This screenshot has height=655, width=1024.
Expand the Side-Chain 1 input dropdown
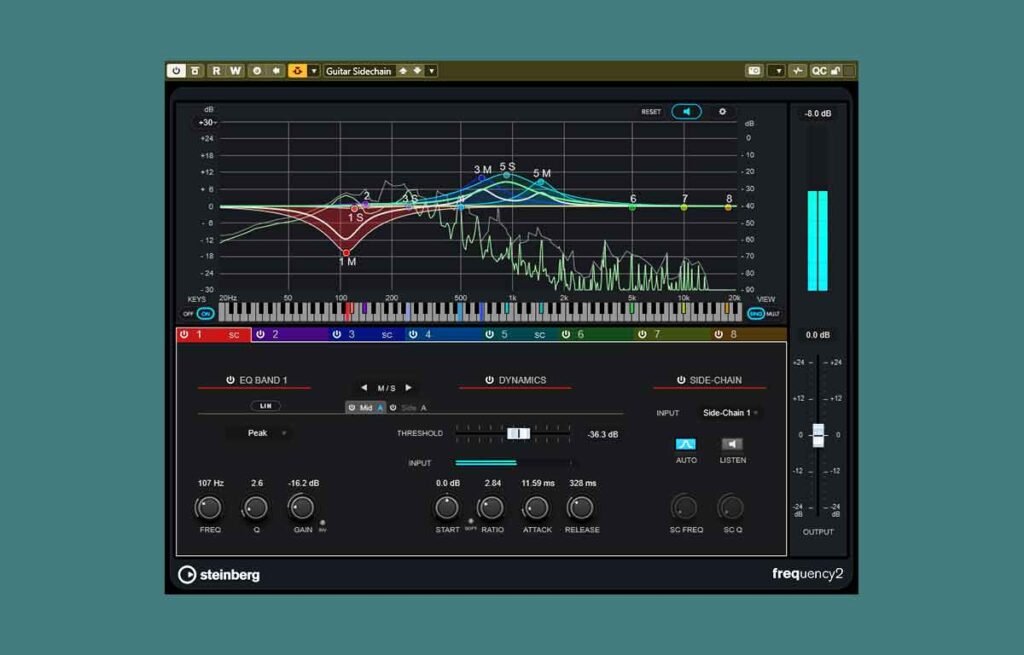point(729,413)
